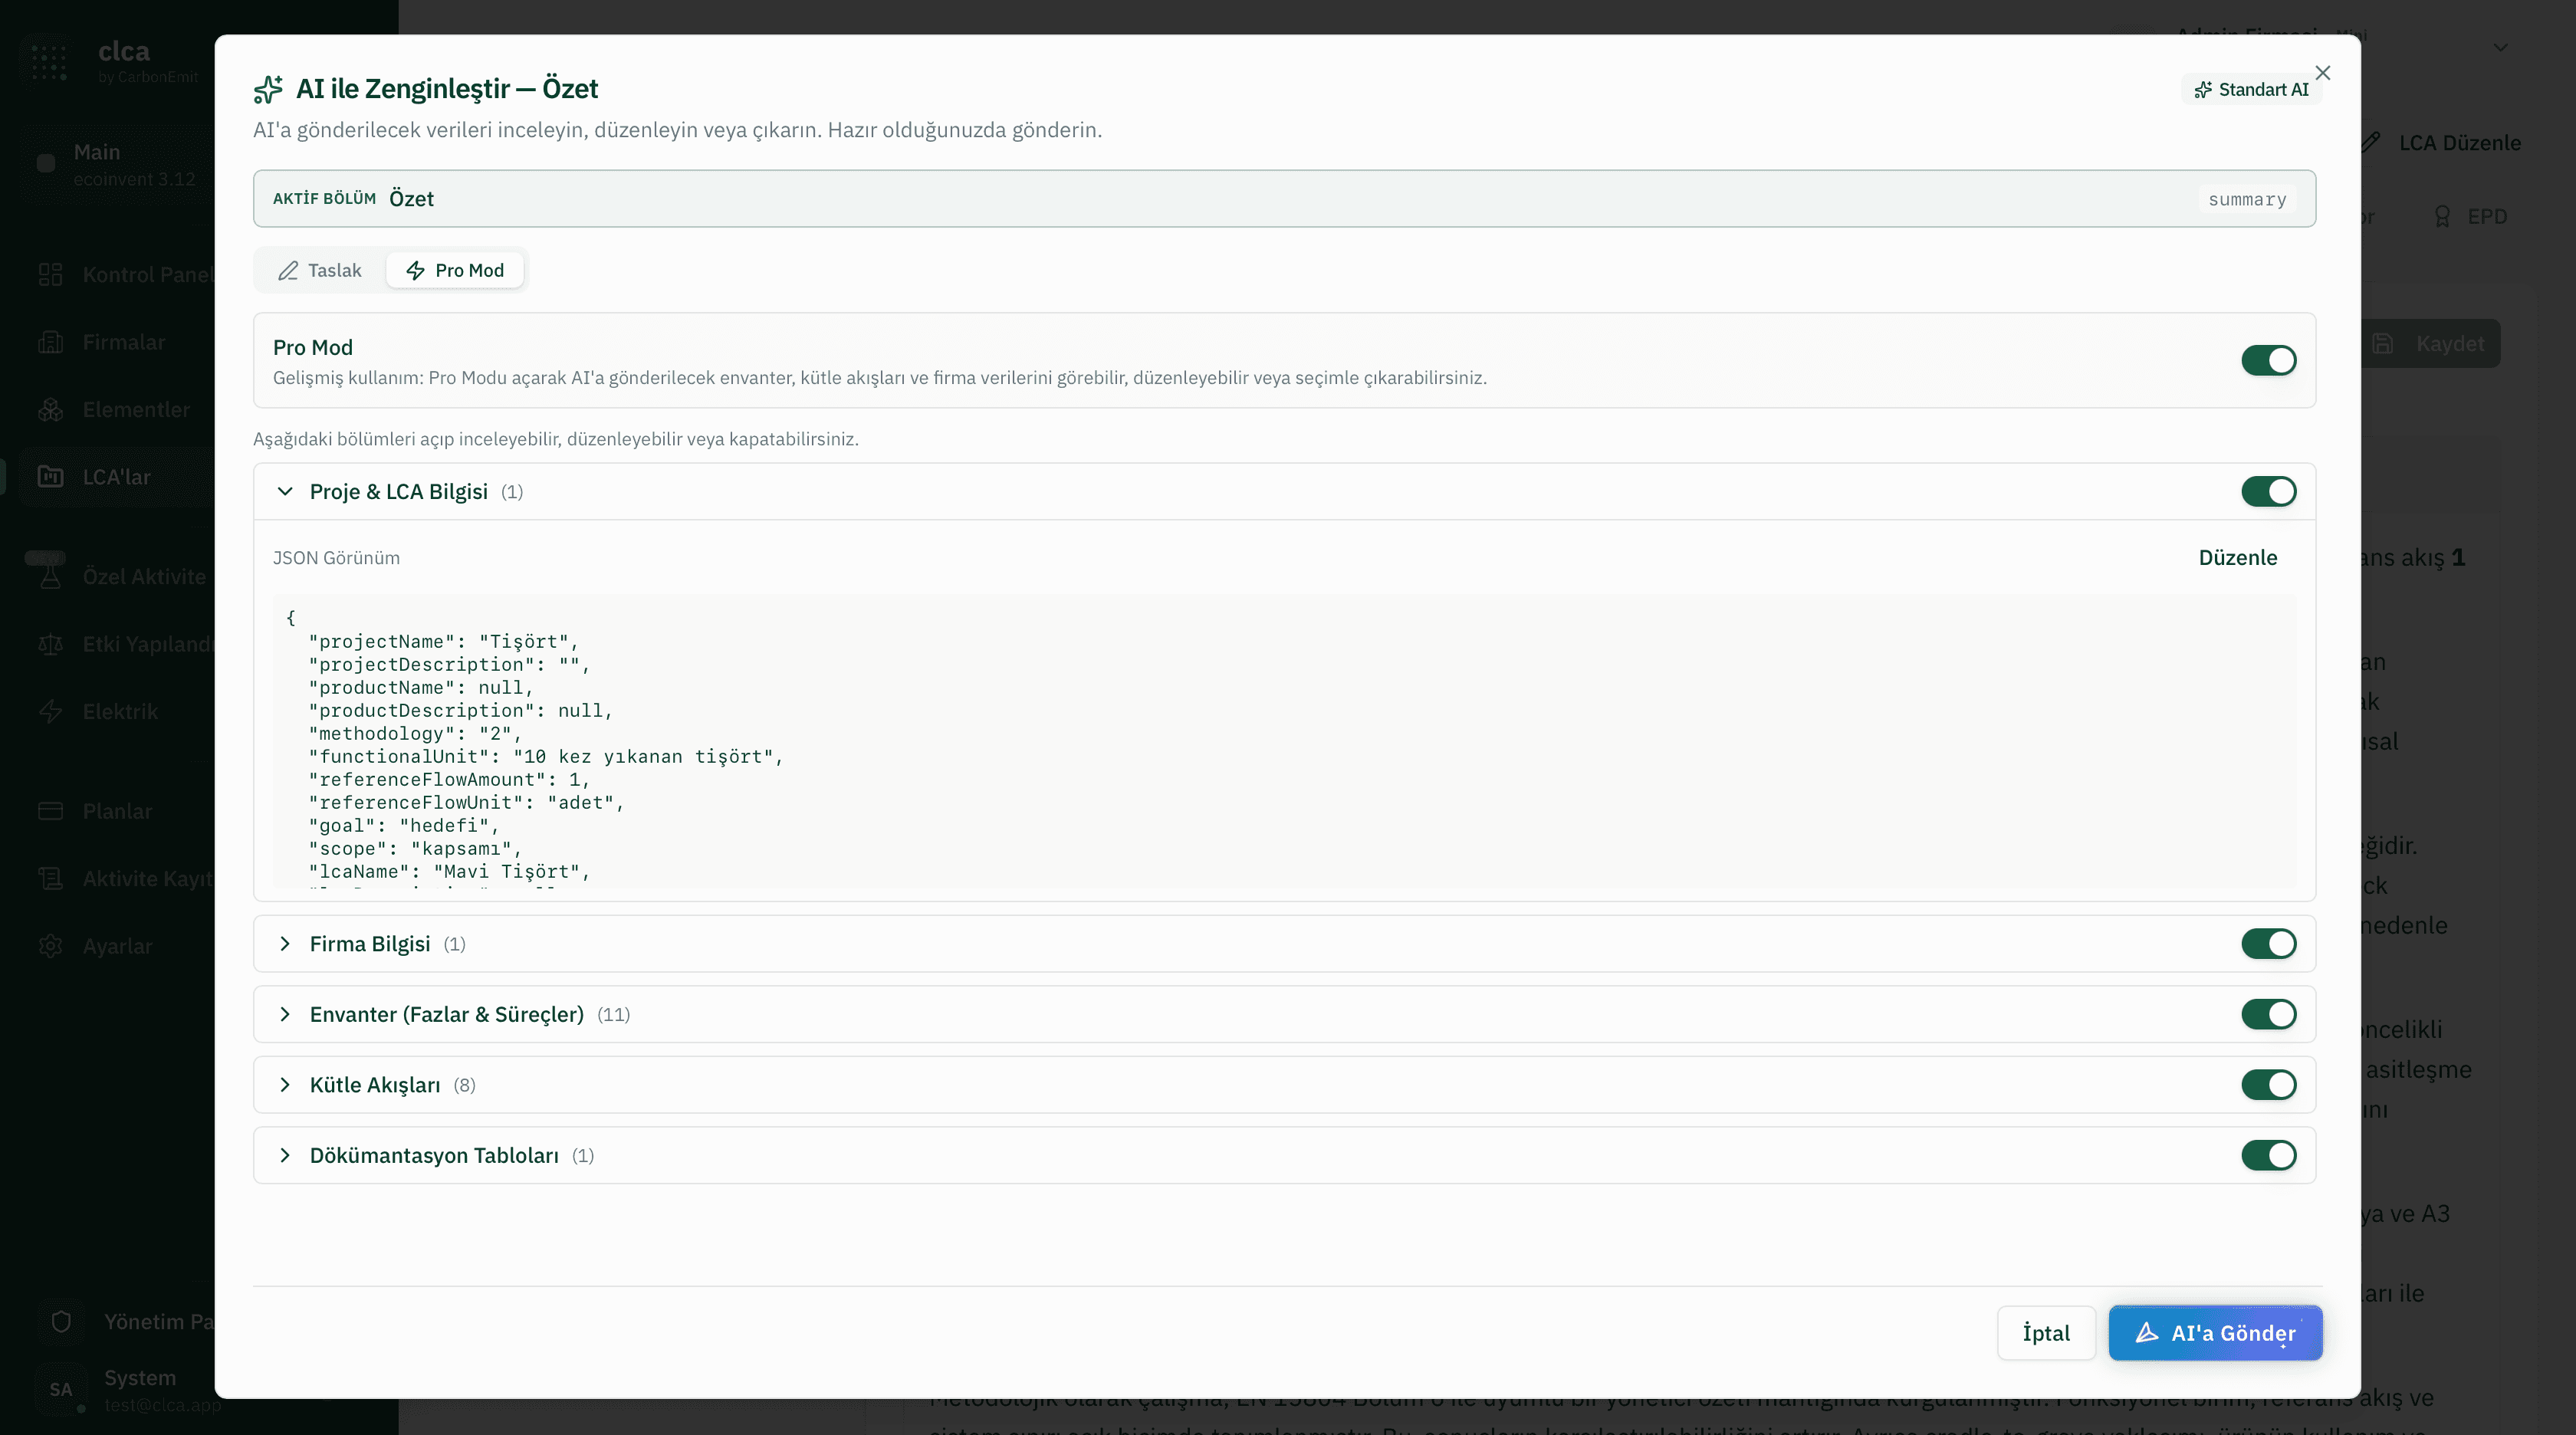2576x1435 pixels.
Task: Click the "projectName": "Tişört" line
Action: pos(443,641)
